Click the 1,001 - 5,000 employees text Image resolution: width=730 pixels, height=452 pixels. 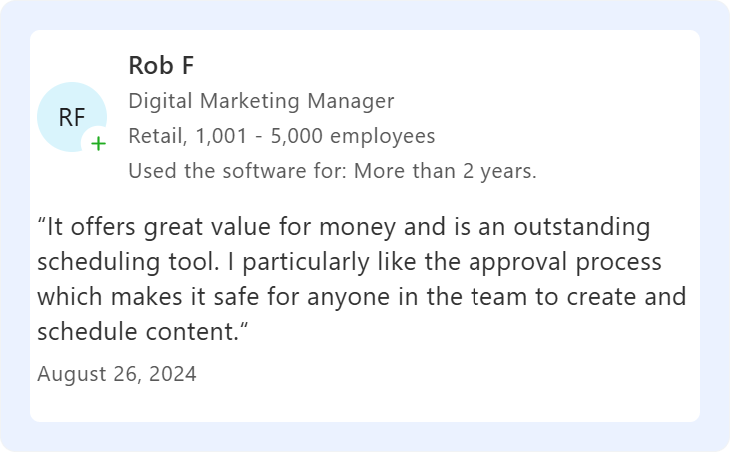pyautogui.click(x=315, y=136)
